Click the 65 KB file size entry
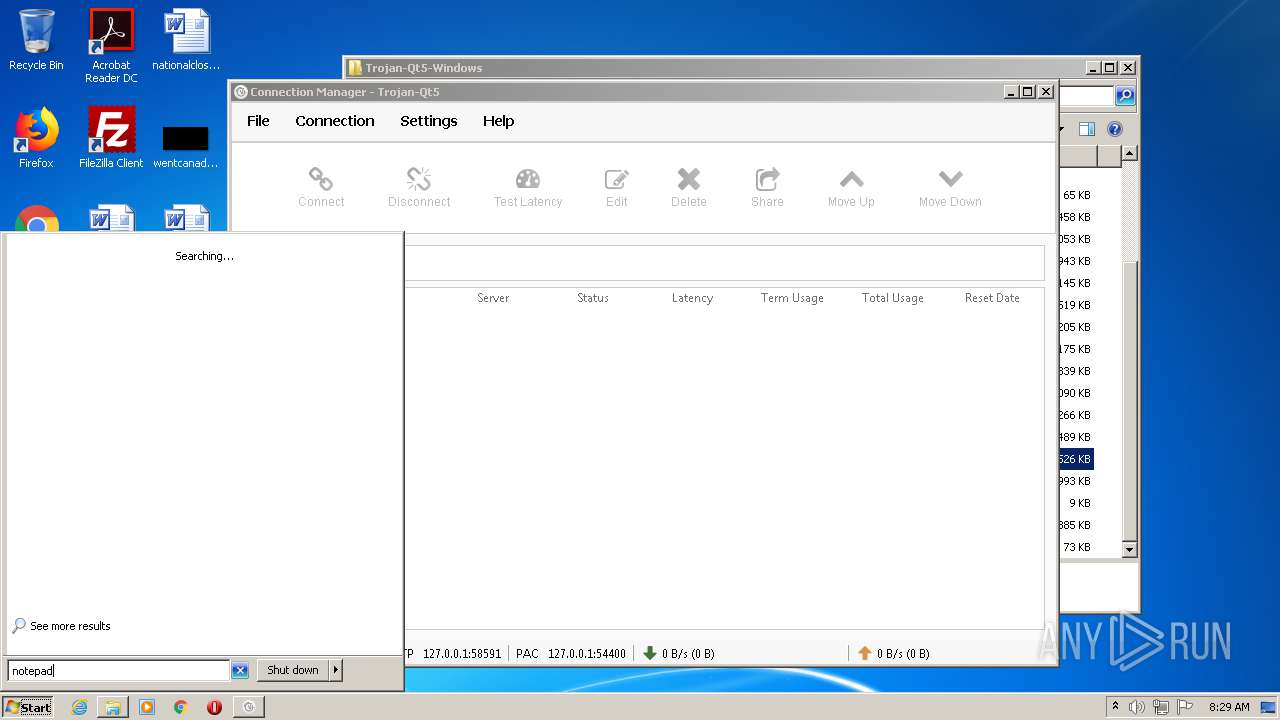The height and width of the screenshot is (720, 1280). tap(1077, 195)
